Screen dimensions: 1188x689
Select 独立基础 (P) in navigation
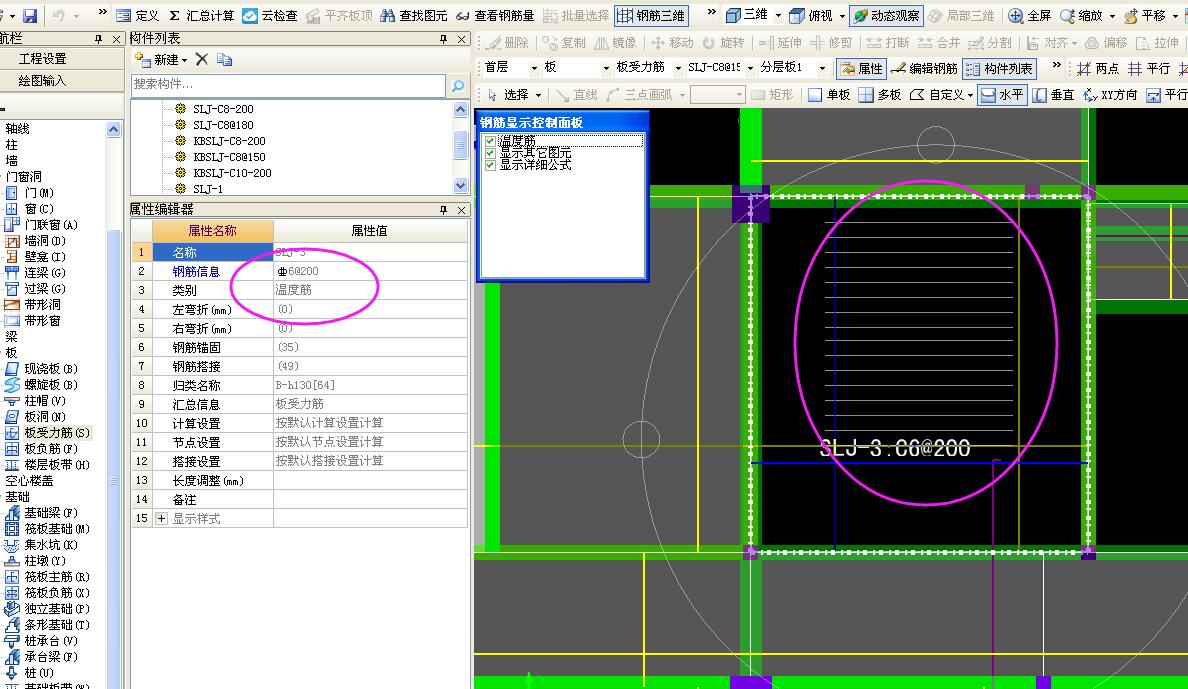pyautogui.click(x=48, y=609)
